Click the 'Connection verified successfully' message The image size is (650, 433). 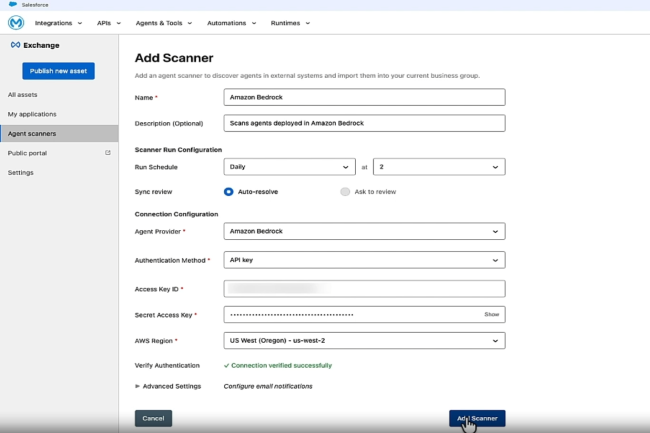pos(281,365)
